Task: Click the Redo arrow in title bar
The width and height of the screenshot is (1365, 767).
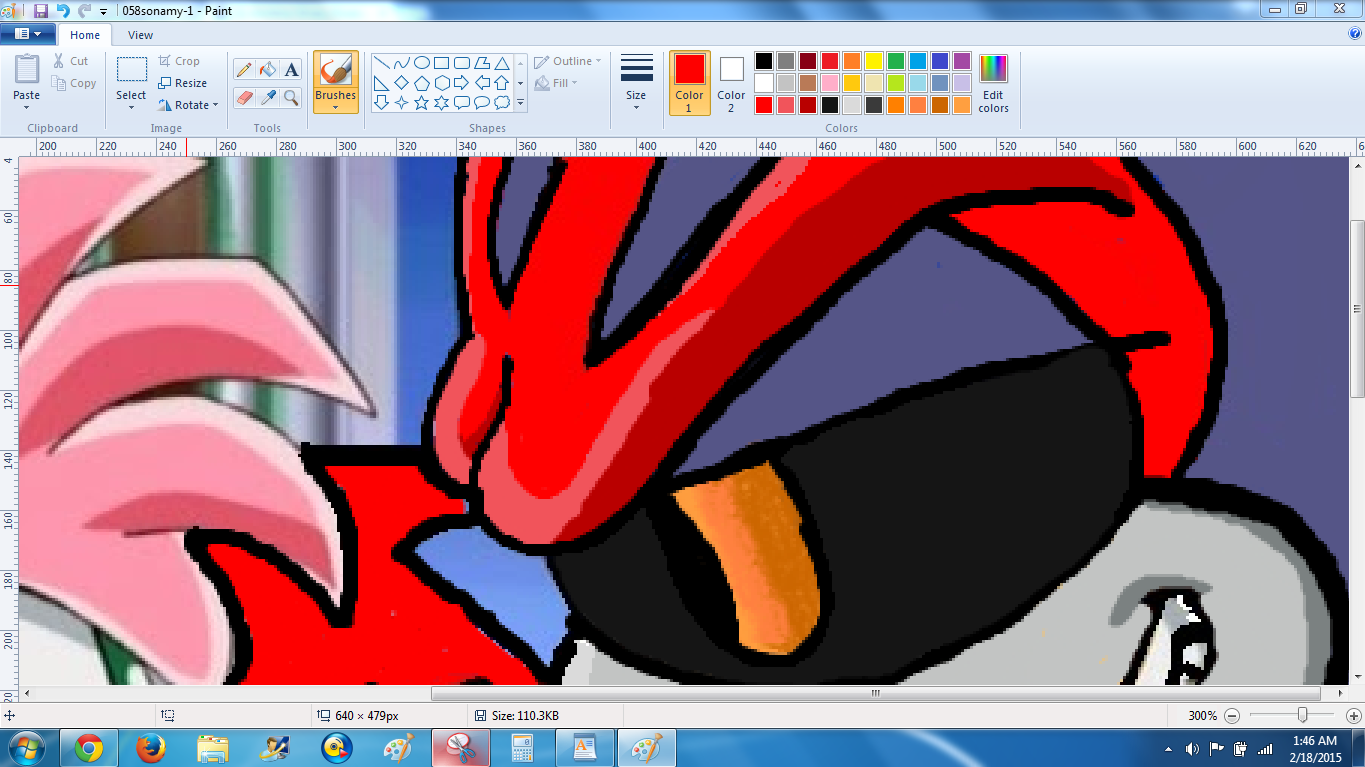Action: point(85,10)
